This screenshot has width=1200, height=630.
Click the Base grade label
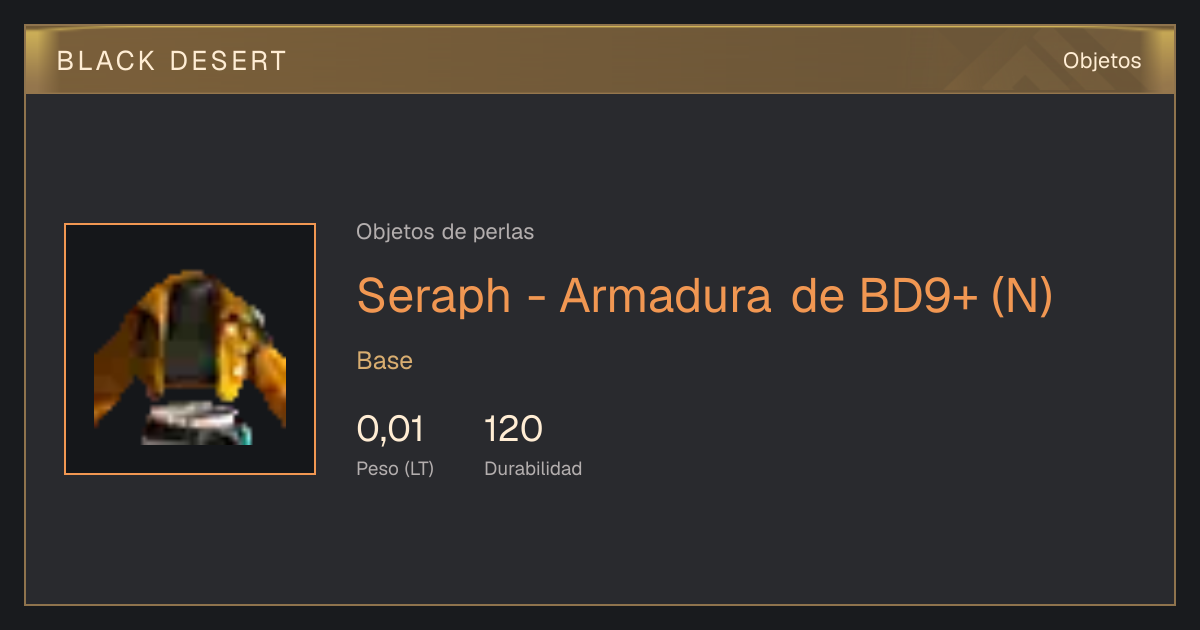pos(385,361)
